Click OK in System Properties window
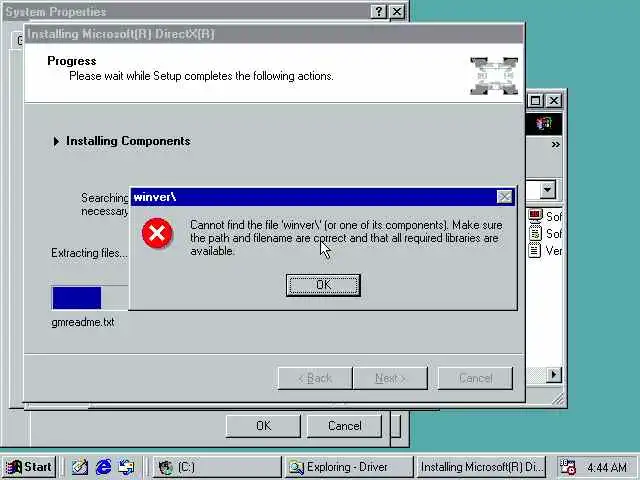Image resolution: width=640 pixels, height=480 pixels. pyautogui.click(x=263, y=426)
